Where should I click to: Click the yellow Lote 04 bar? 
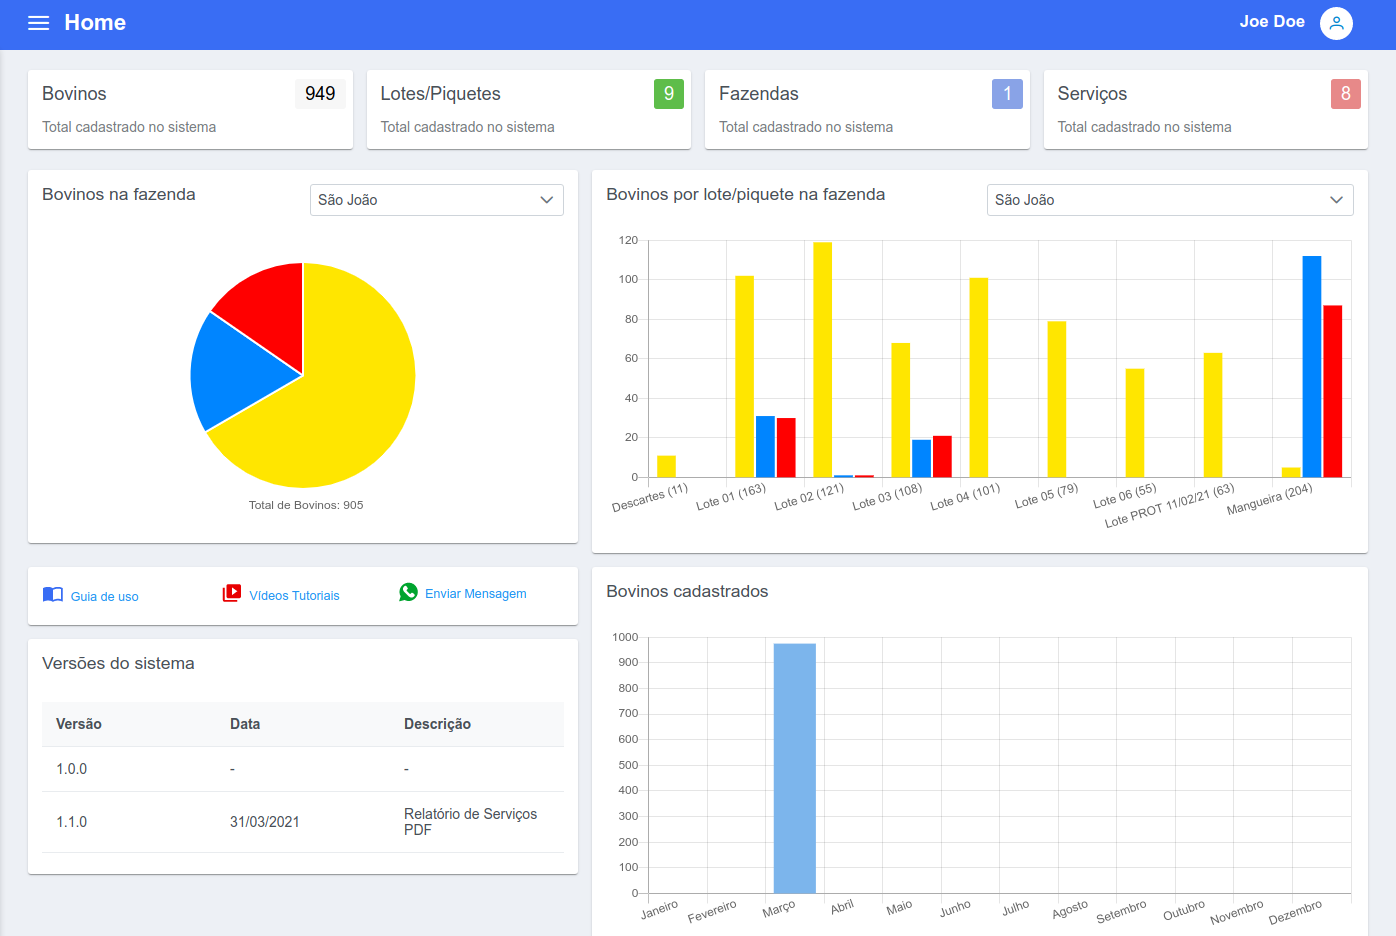(978, 377)
